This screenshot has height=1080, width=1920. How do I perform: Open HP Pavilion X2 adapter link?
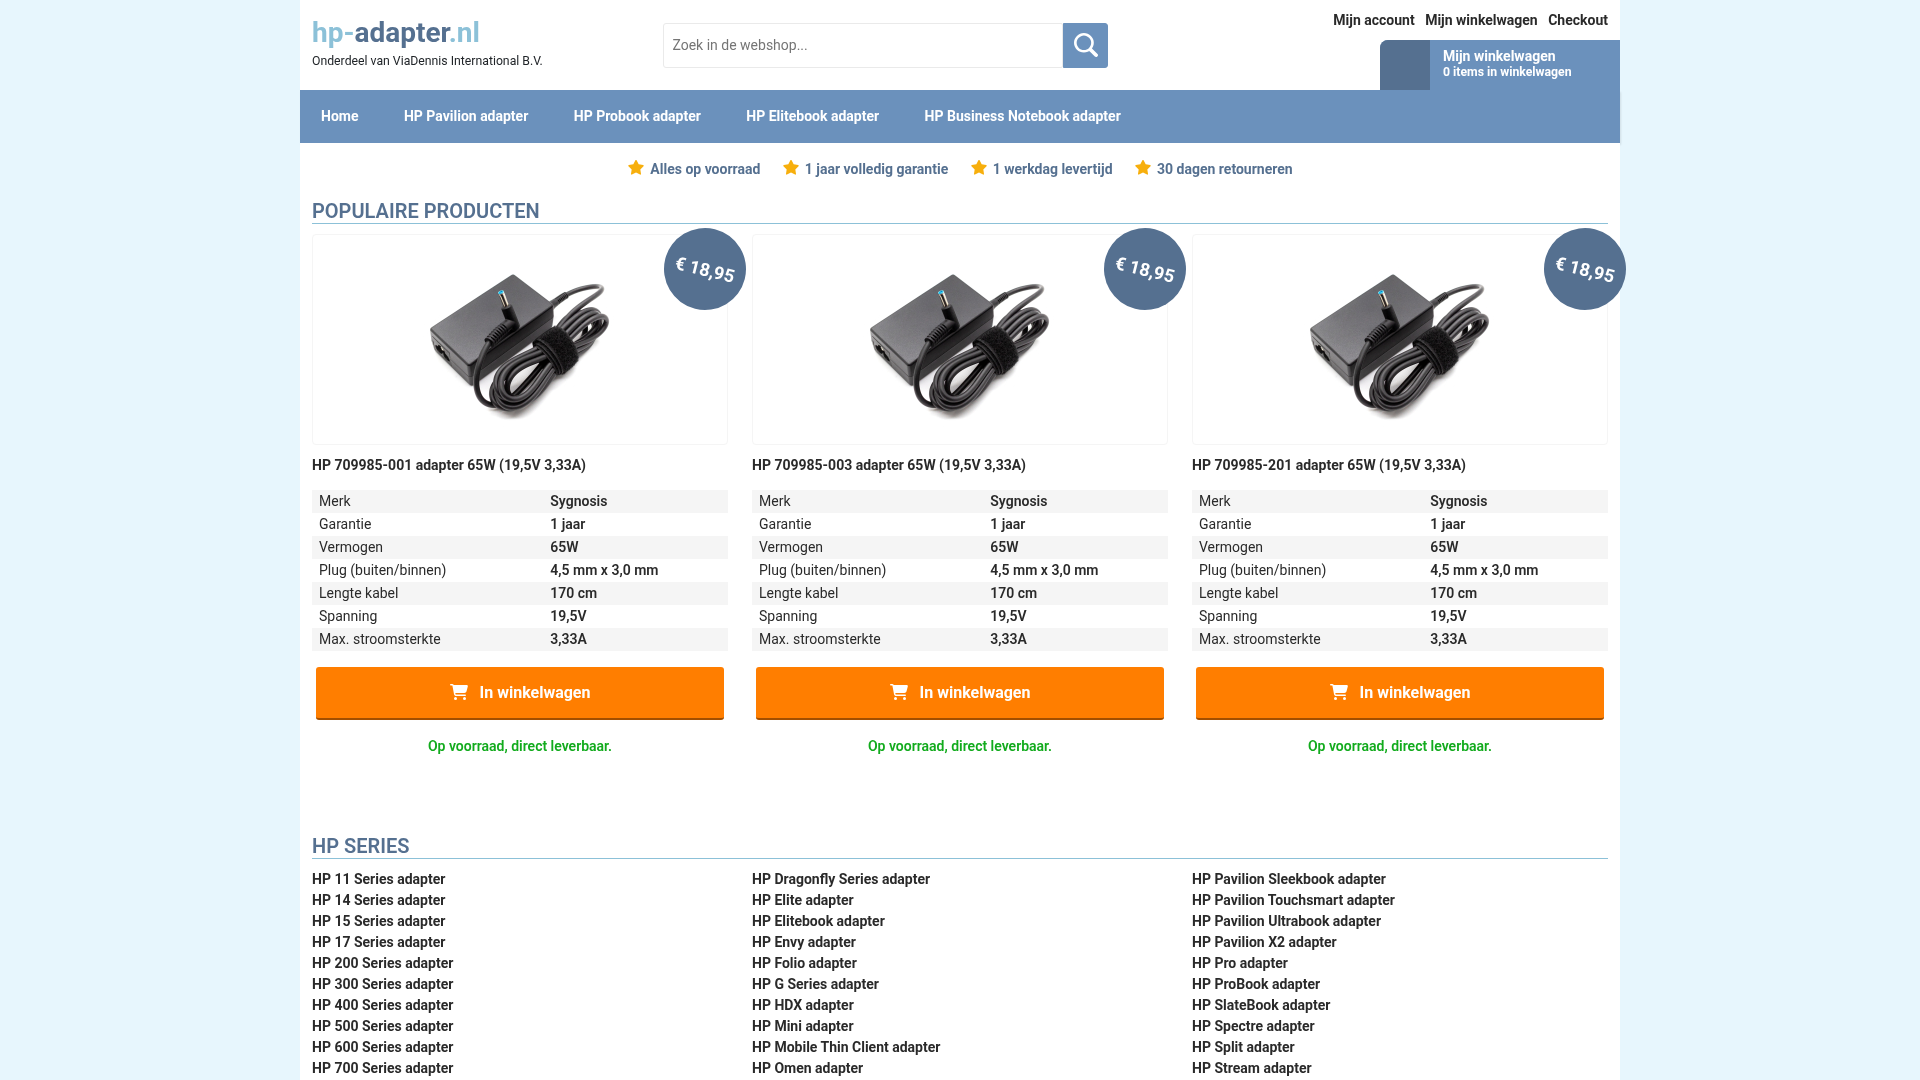(x=1264, y=942)
